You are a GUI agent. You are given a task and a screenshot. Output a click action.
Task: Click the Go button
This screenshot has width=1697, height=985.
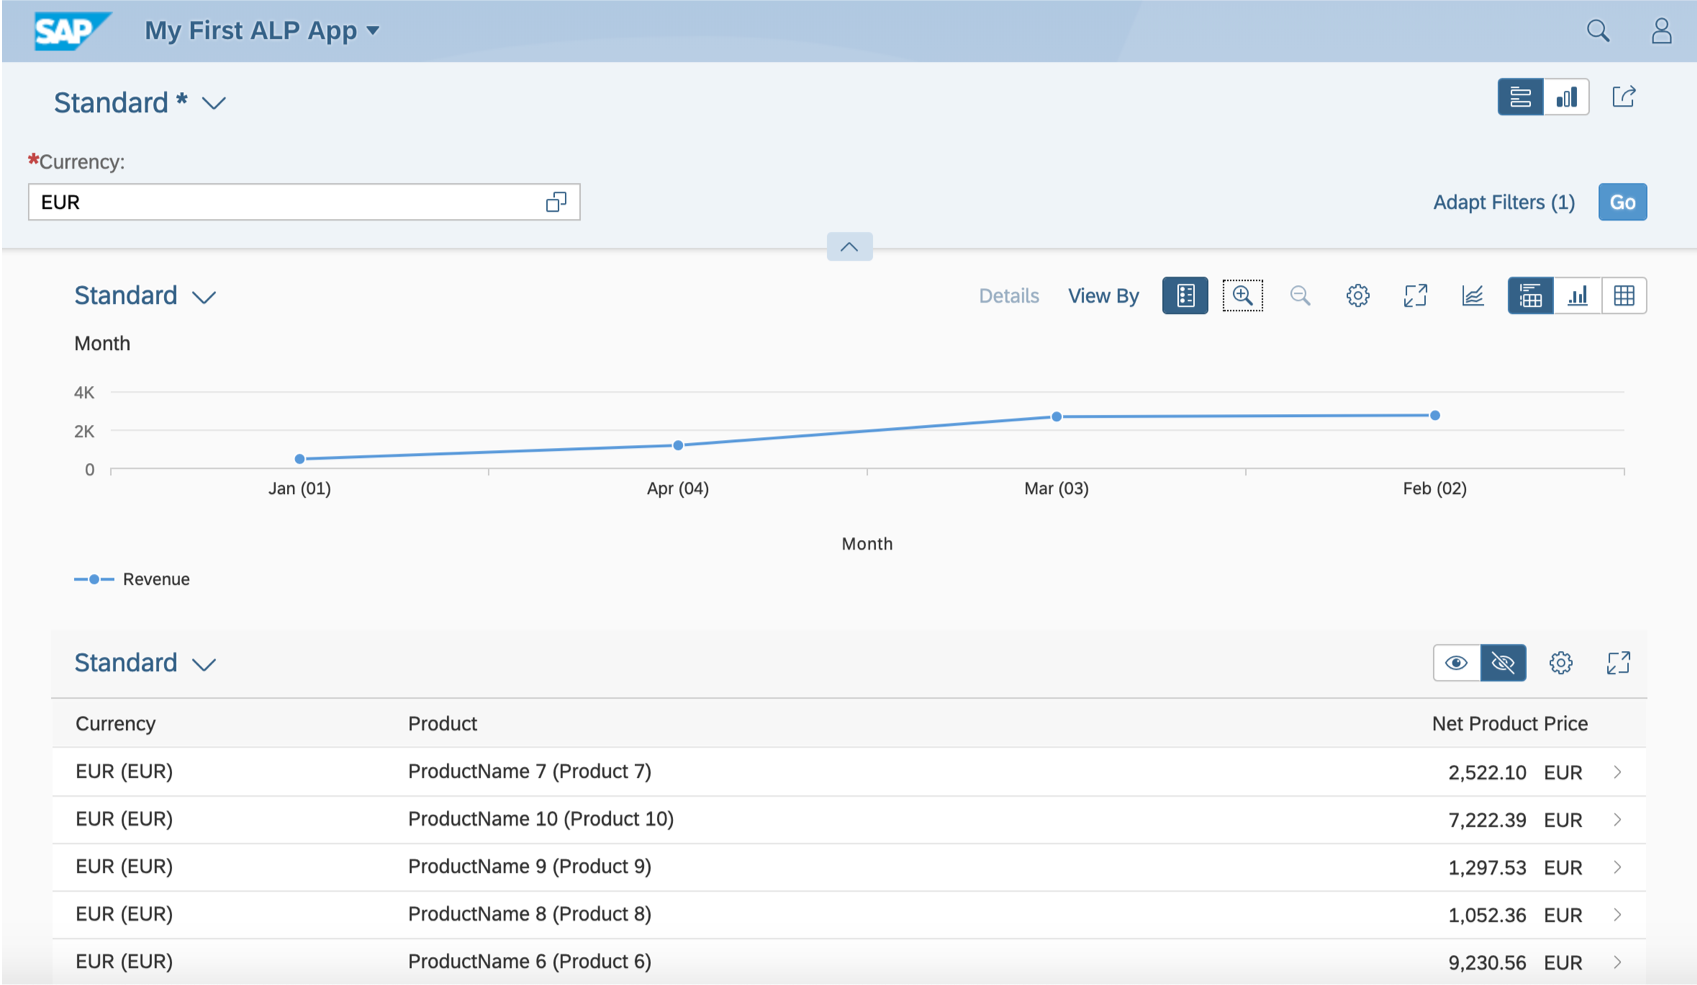pos(1622,202)
